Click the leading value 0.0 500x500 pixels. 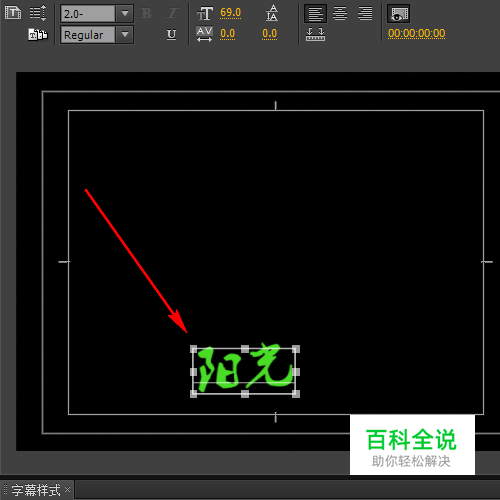[x=269, y=34]
